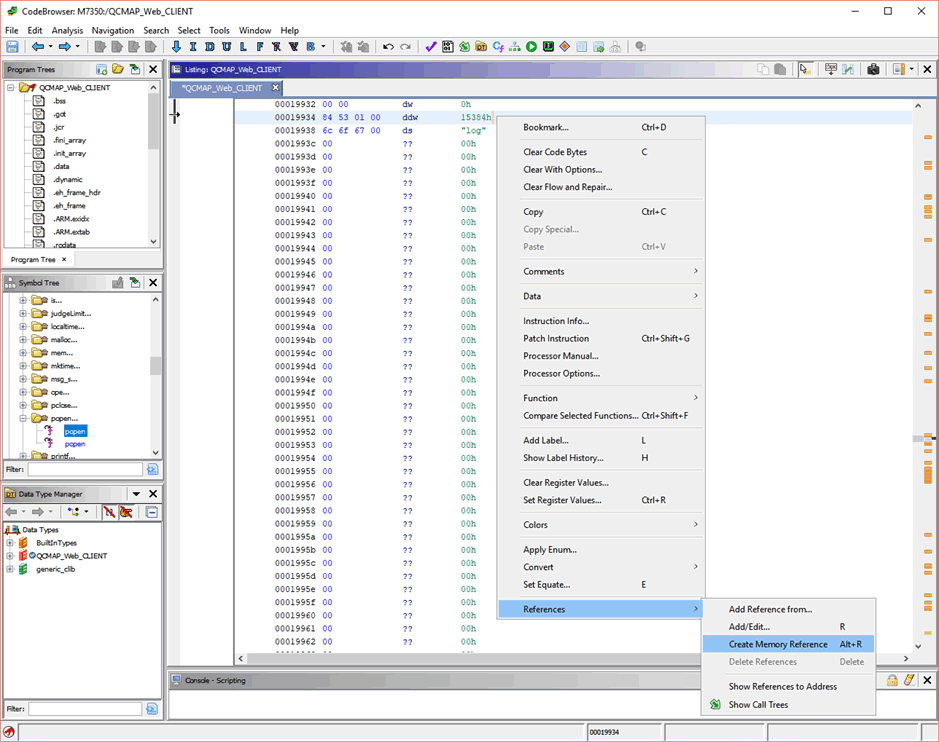This screenshot has width=939, height=742.
Task: Click navigate to next Instruction 'I' icon
Action: click(x=193, y=47)
